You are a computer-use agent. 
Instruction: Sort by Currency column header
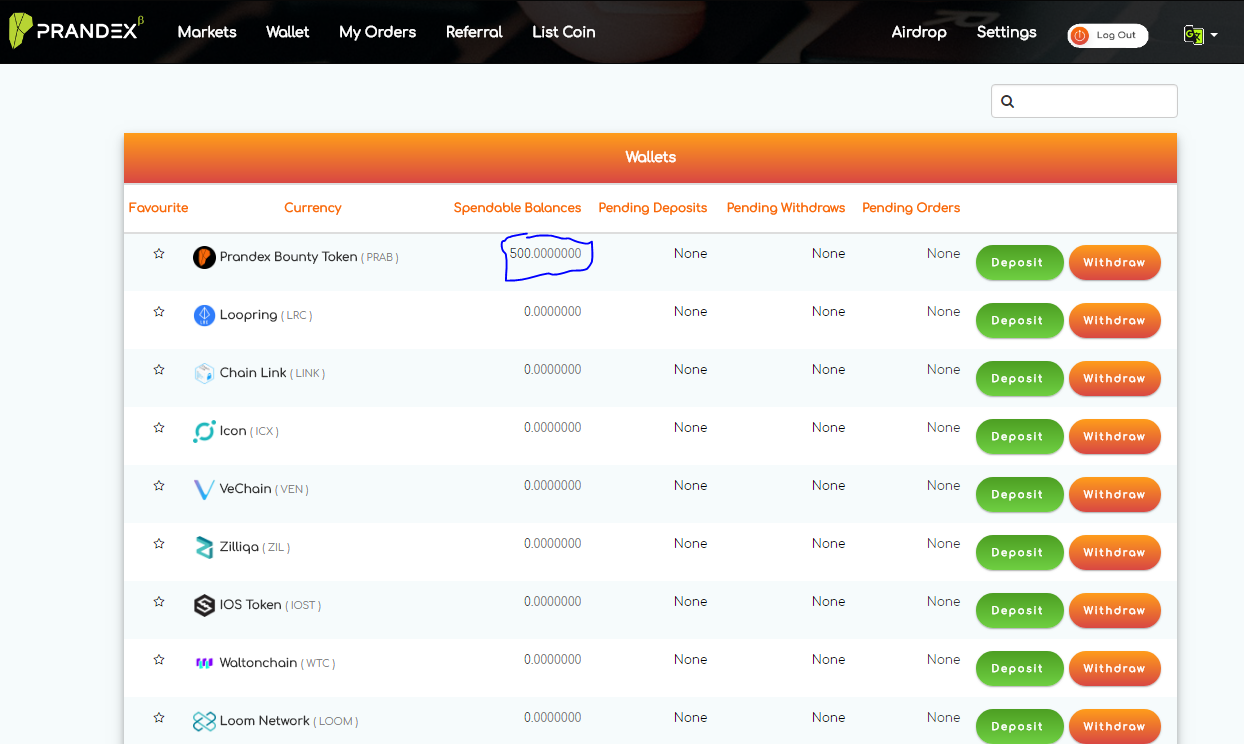313,208
